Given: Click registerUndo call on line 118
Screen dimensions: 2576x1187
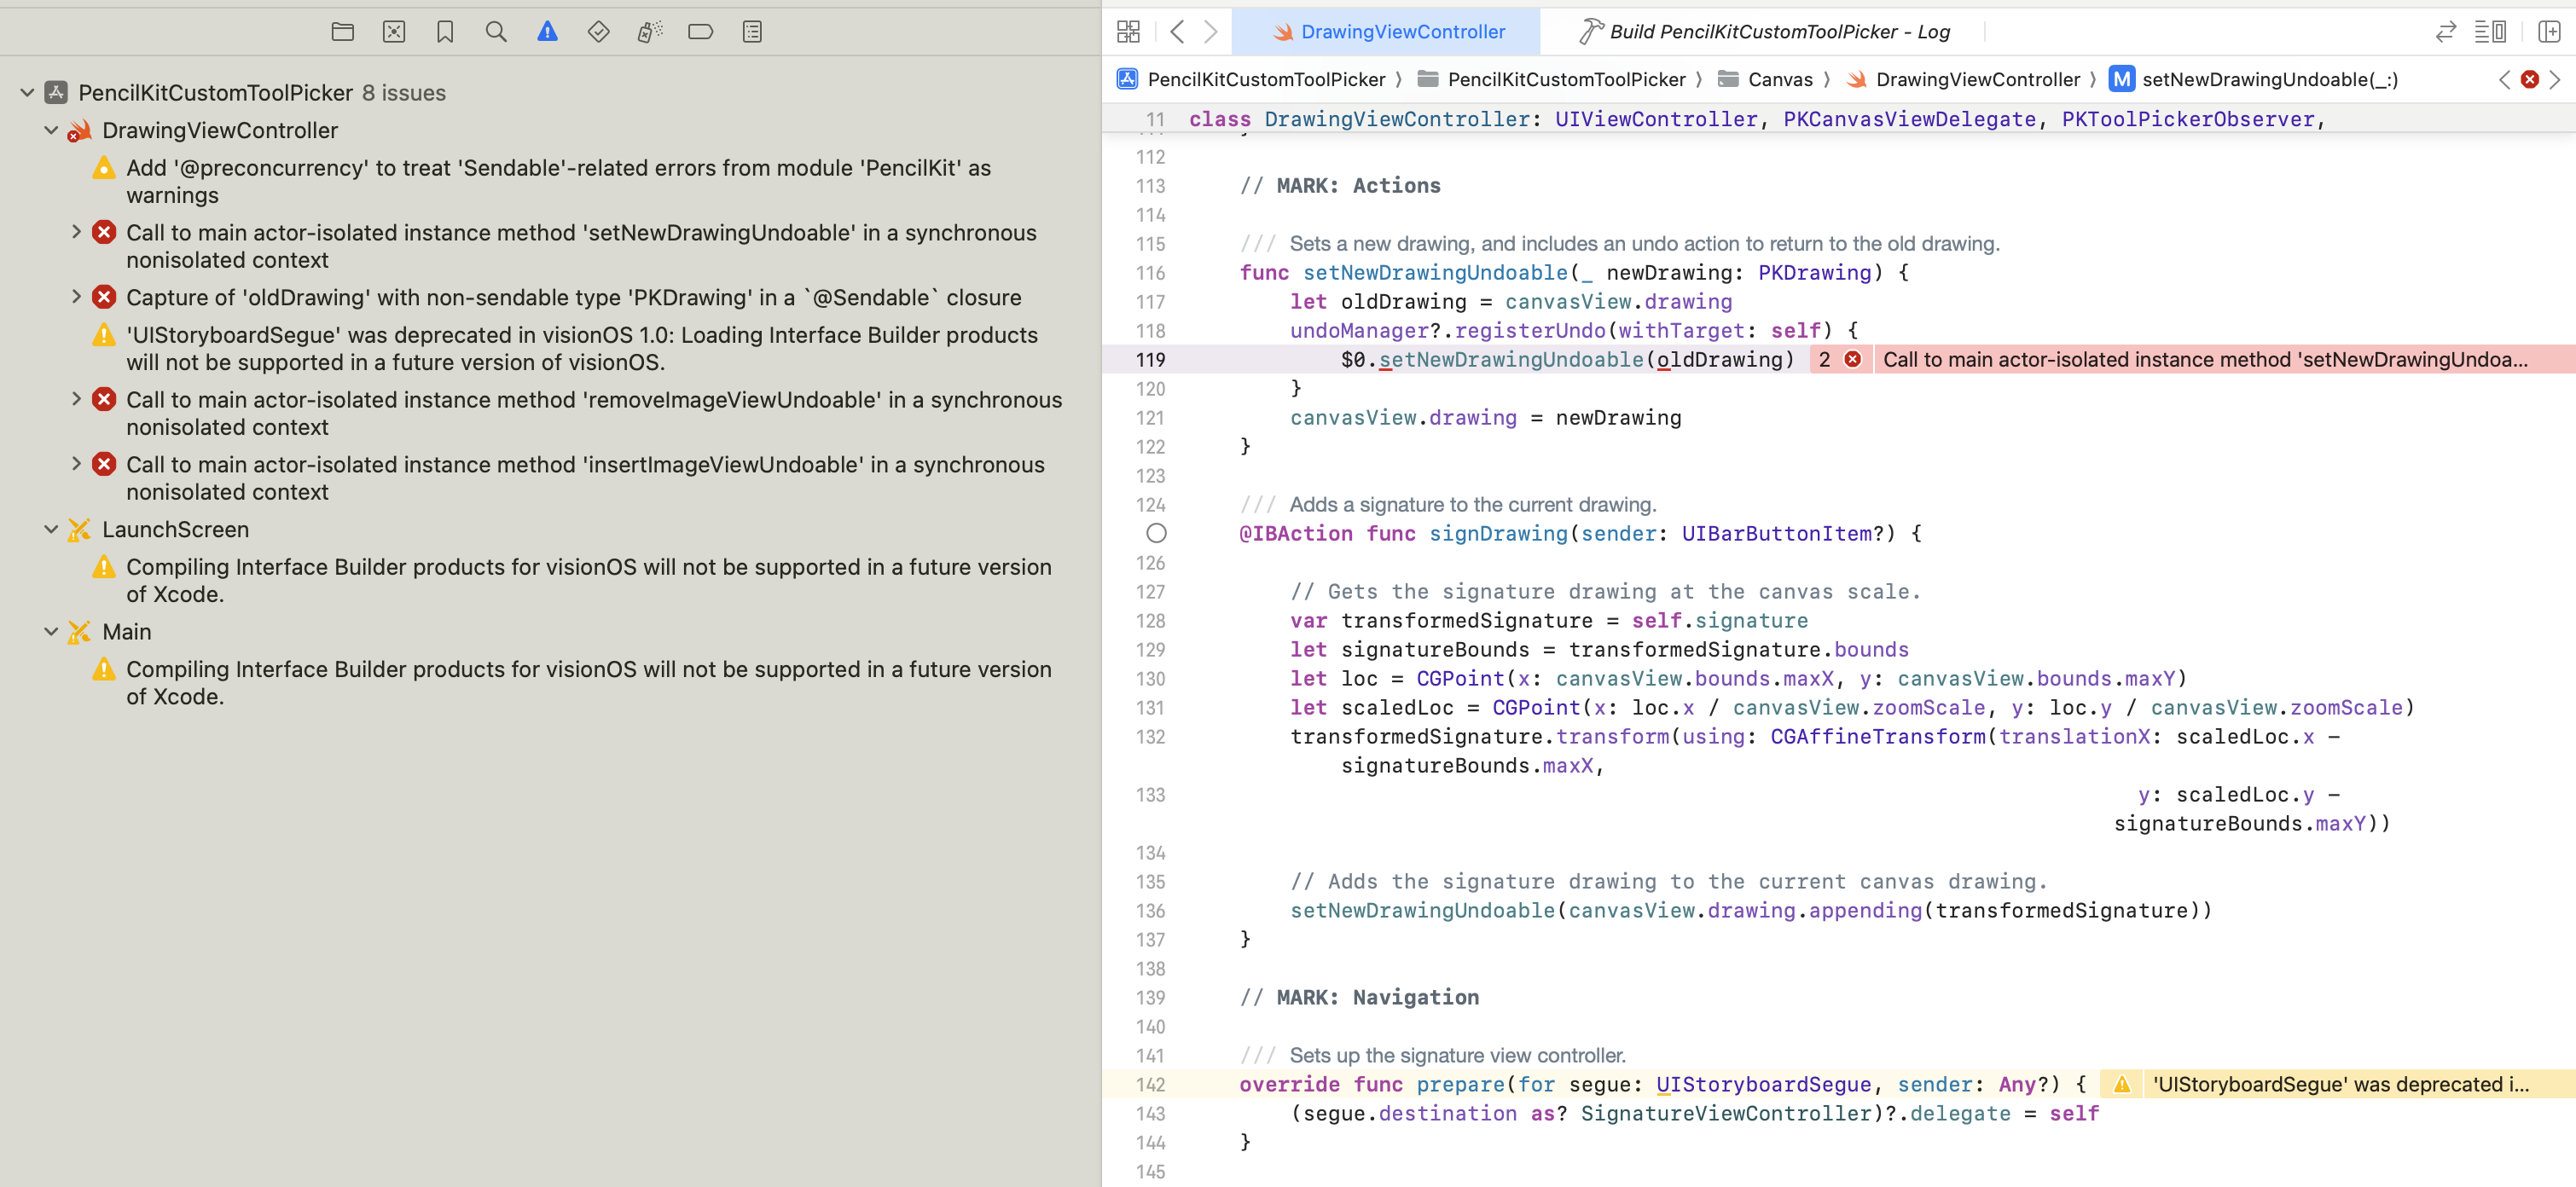Looking at the screenshot, I should click(1530, 330).
